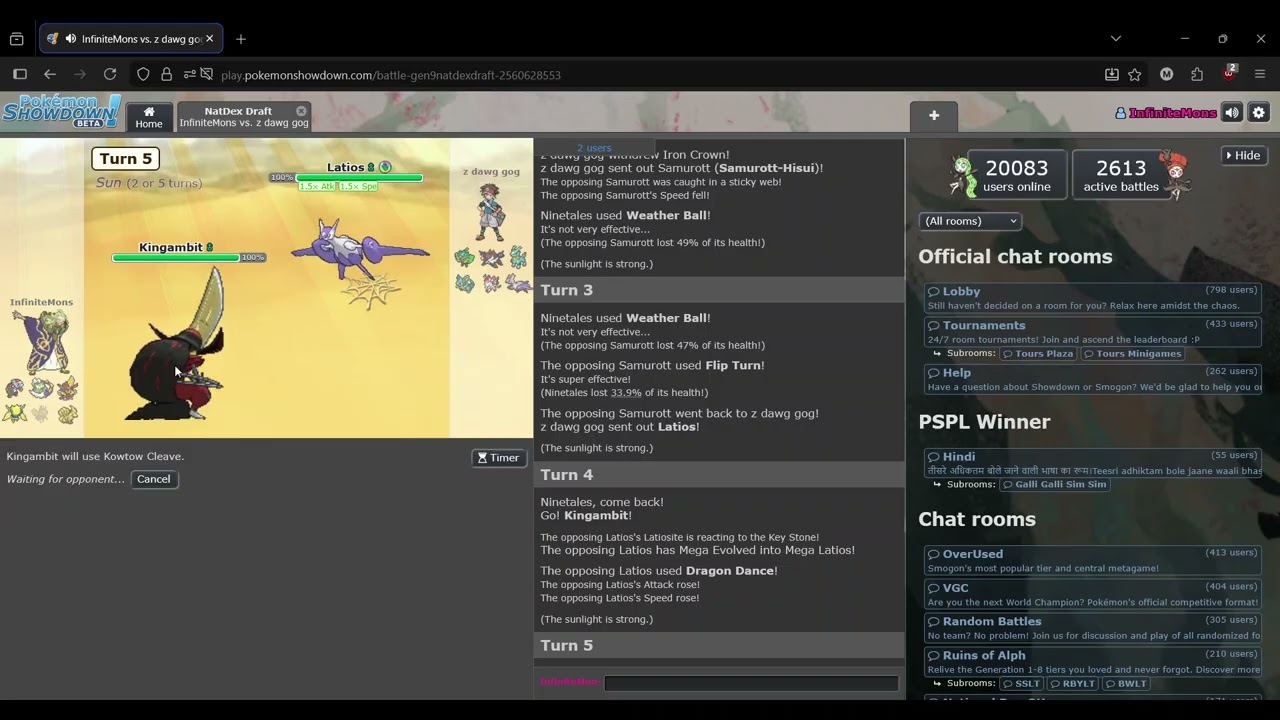Click z dawg gog's last team icon
Screen dimensions: 1280x720
click(517, 284)
